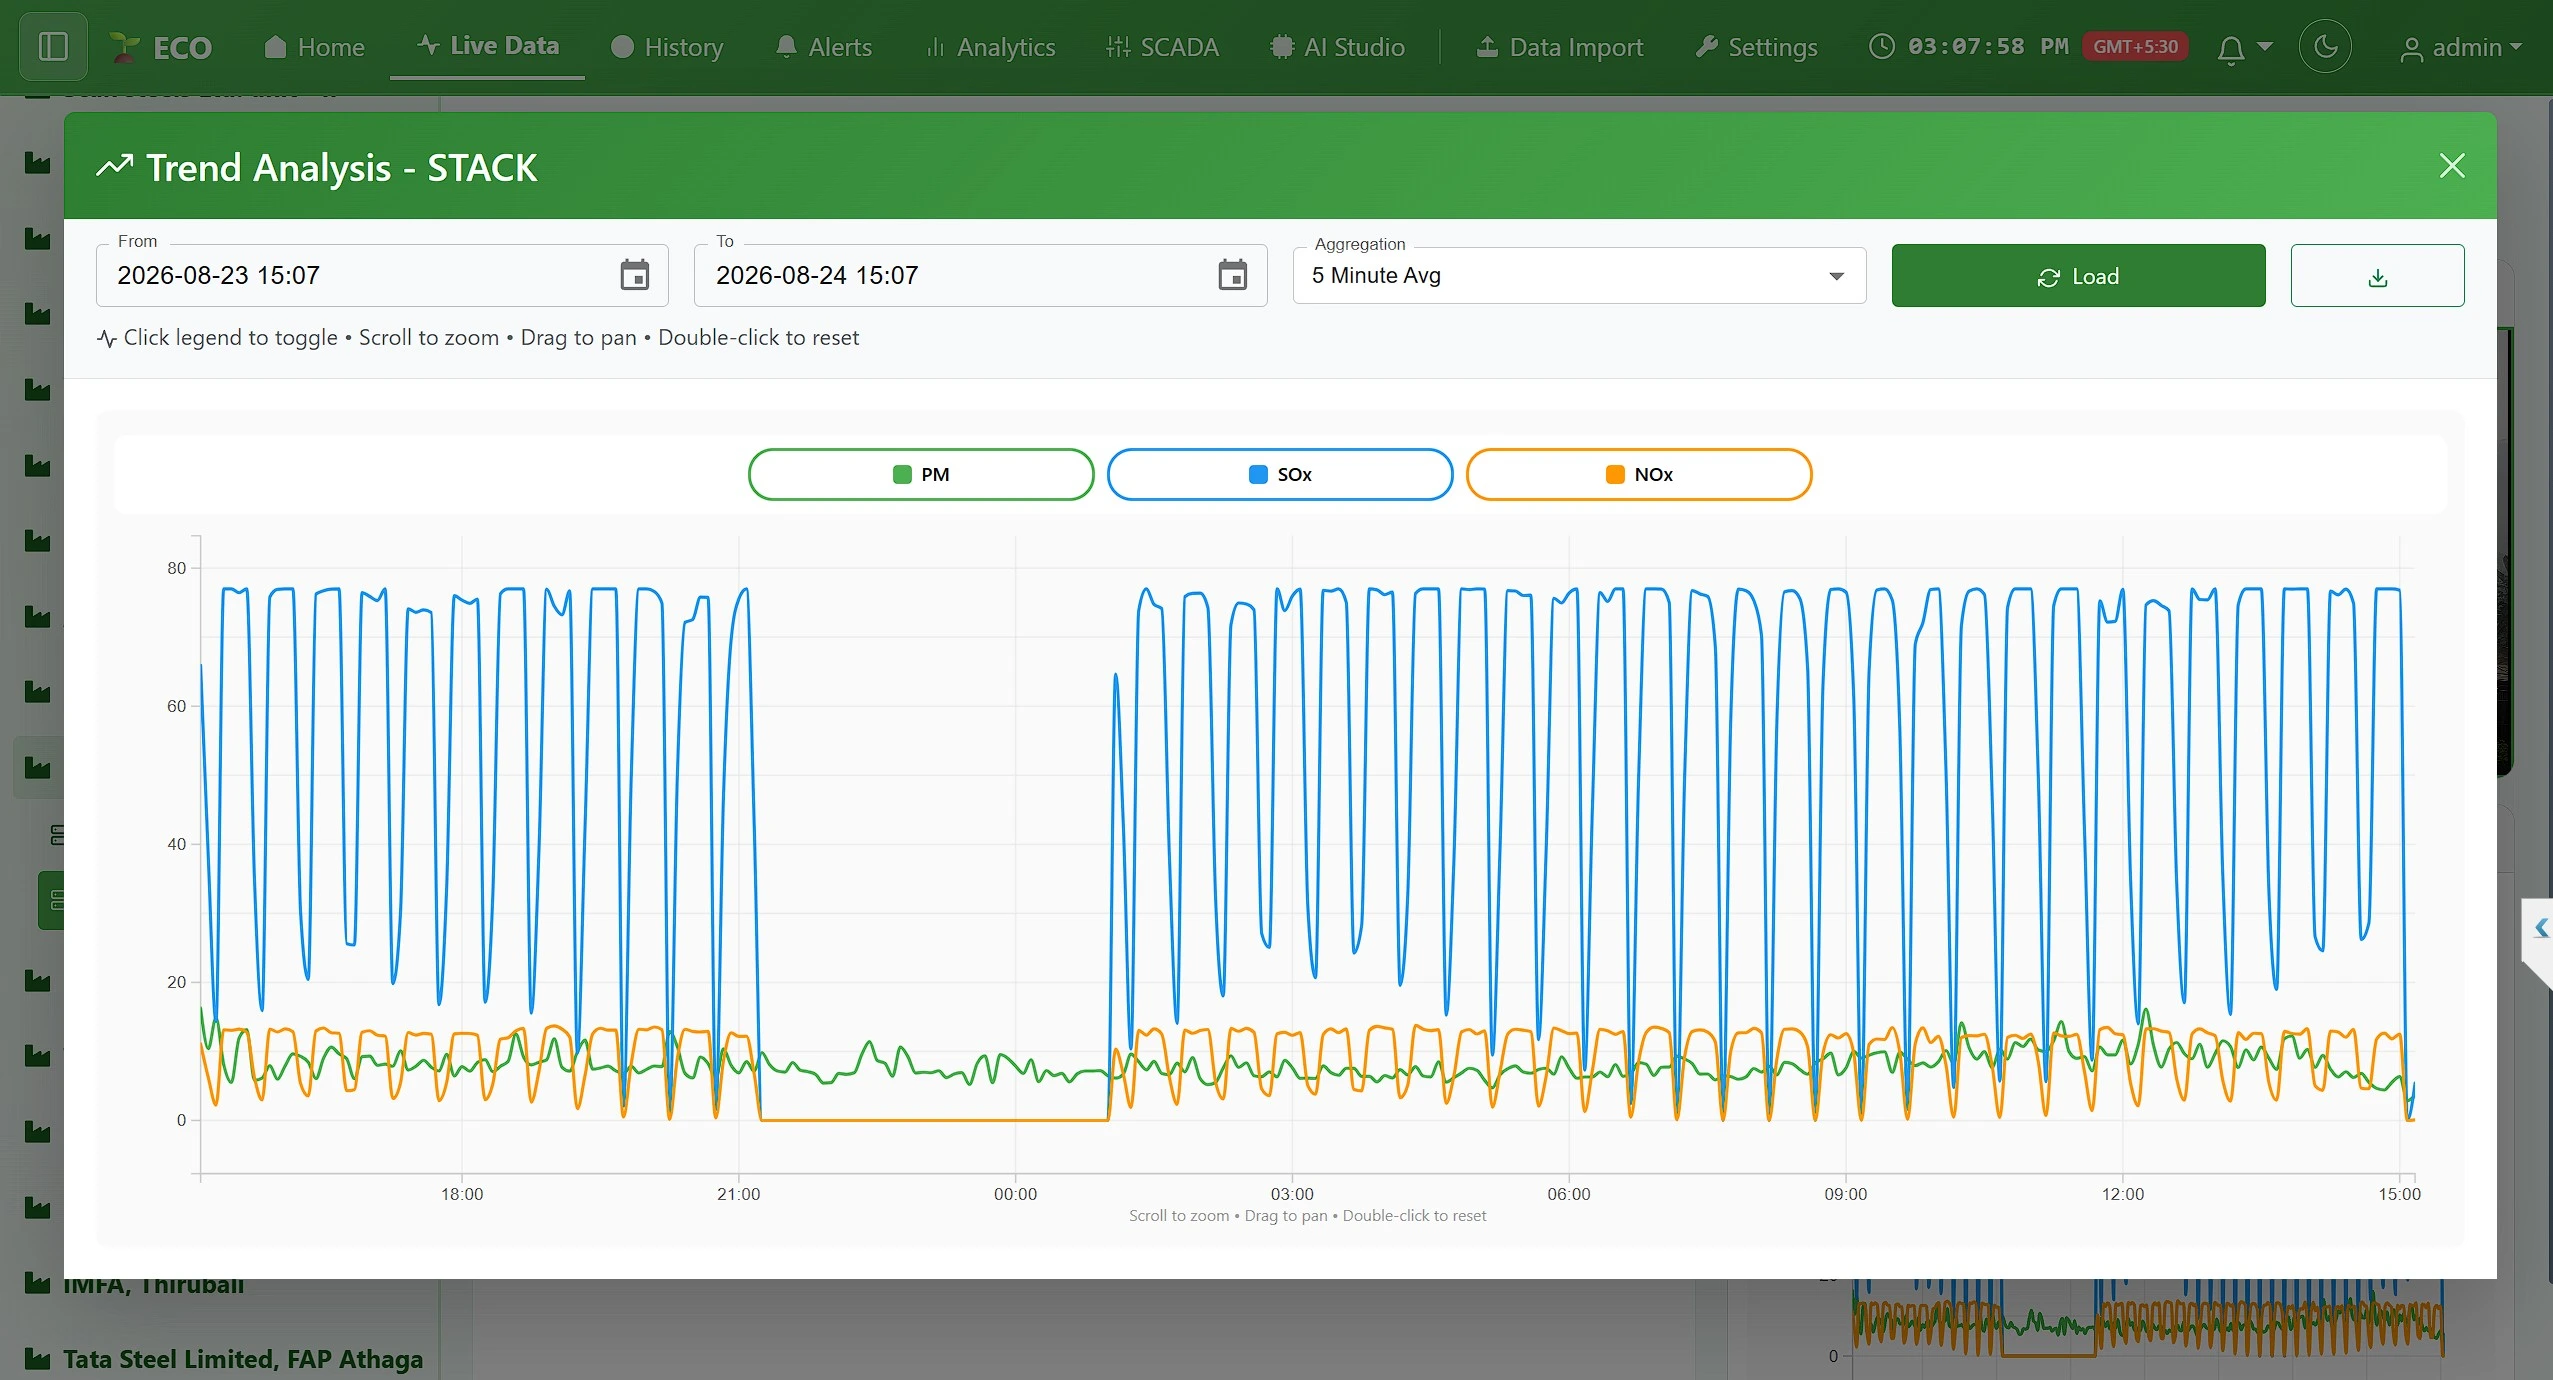Click the factory icon beside Tata Steel Limited
The height and width of the screenshot is (1380, 2553).
pos(37,1358)
